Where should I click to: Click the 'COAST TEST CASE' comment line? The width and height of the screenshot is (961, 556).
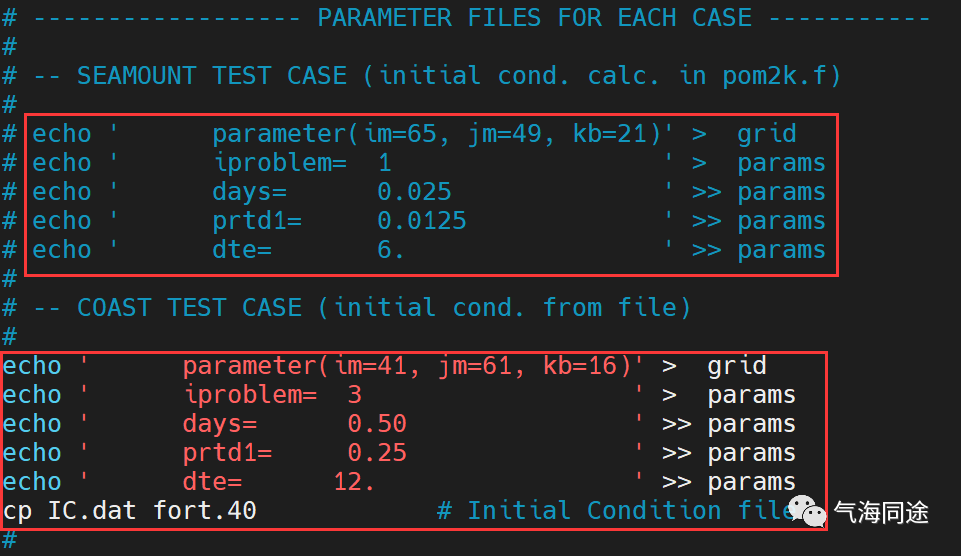[346, 307]
